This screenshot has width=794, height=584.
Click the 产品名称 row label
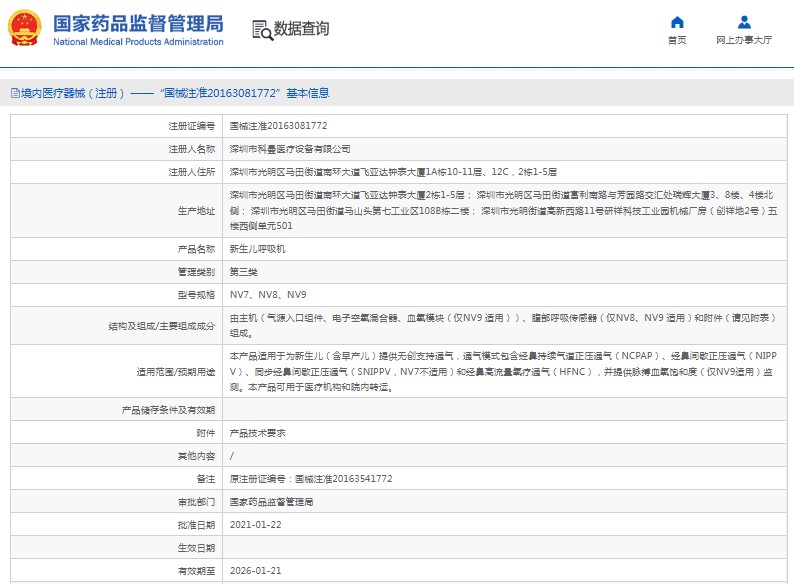(196, 249)
